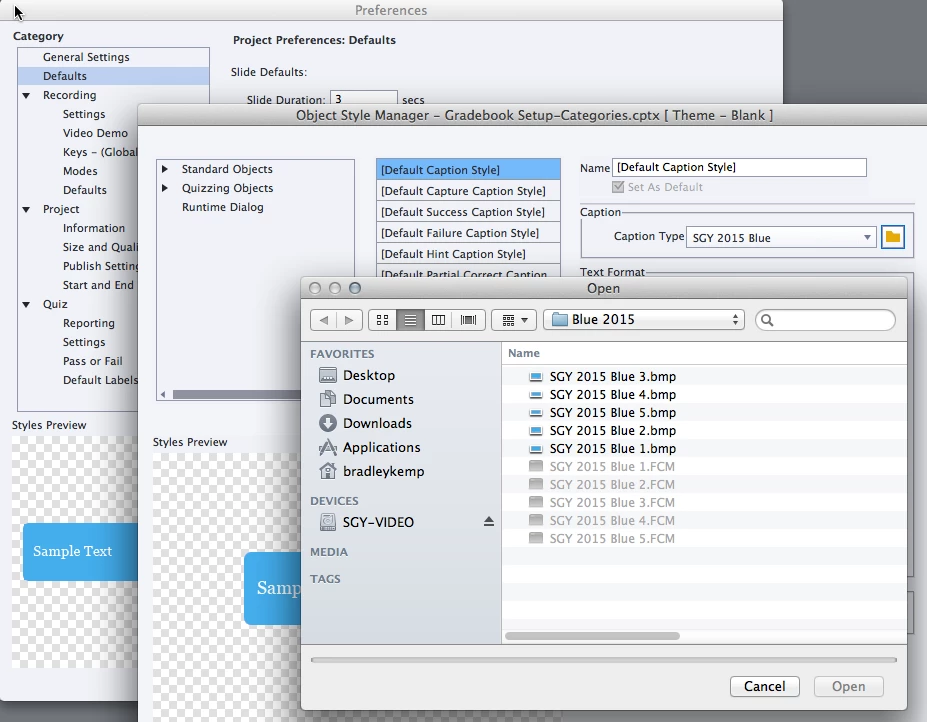This screenshot has height=722, width=927.
Task: Click the Slide Duration field in Preferences
Action: point(364,98)
